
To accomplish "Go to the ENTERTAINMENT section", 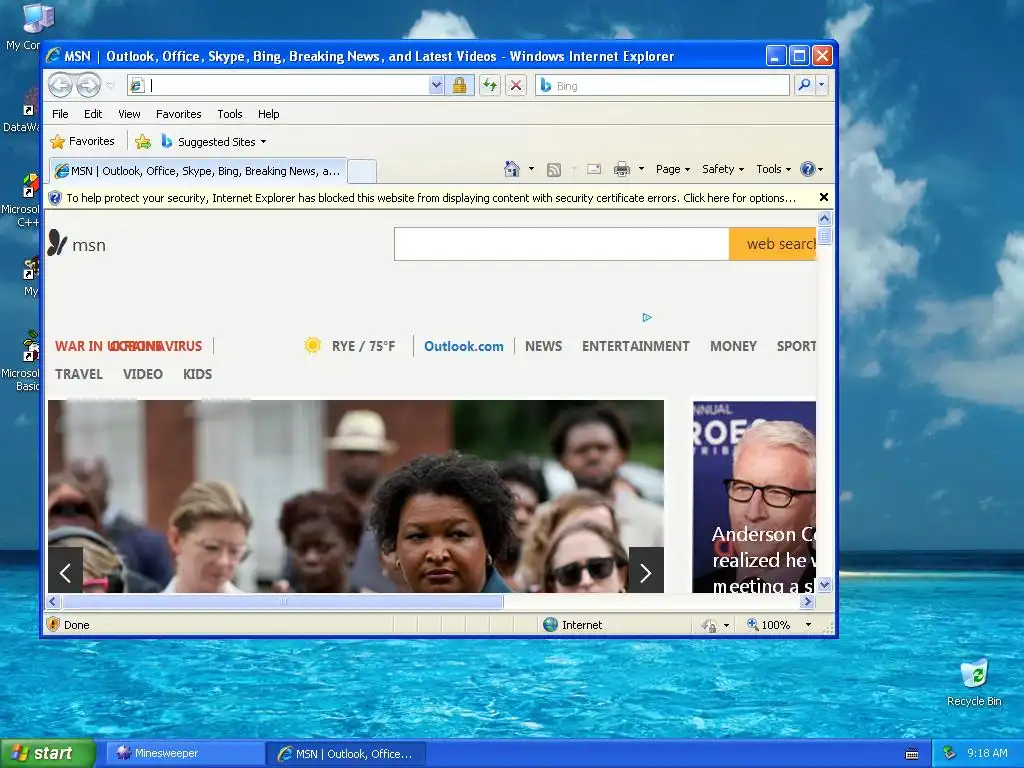I will tap(635, 346).
